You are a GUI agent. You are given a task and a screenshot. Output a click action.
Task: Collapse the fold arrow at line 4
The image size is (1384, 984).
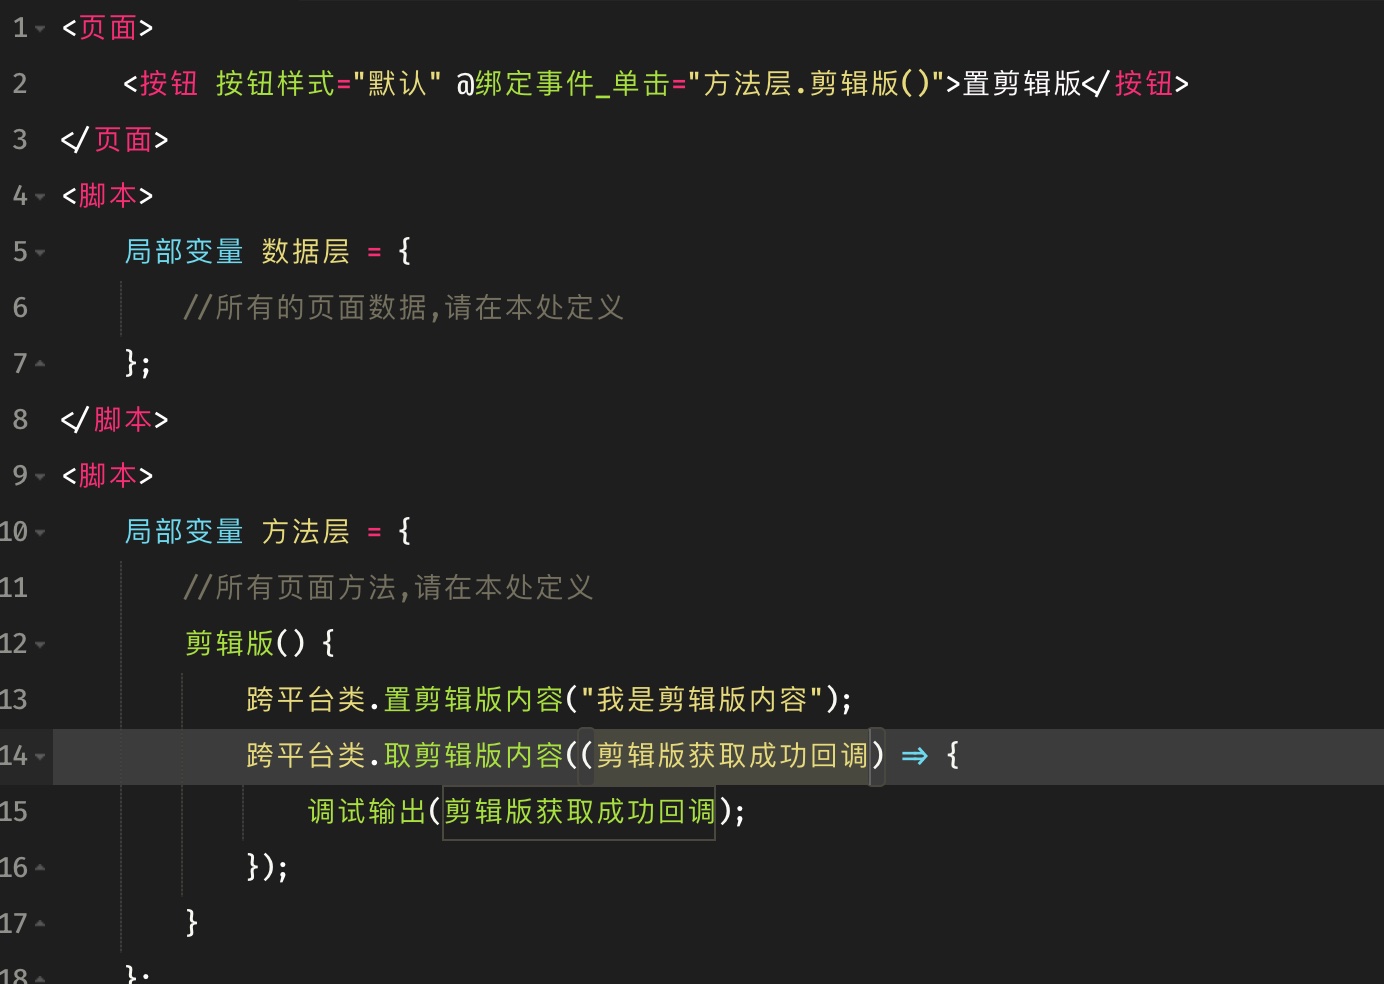[x=40, y=197]
